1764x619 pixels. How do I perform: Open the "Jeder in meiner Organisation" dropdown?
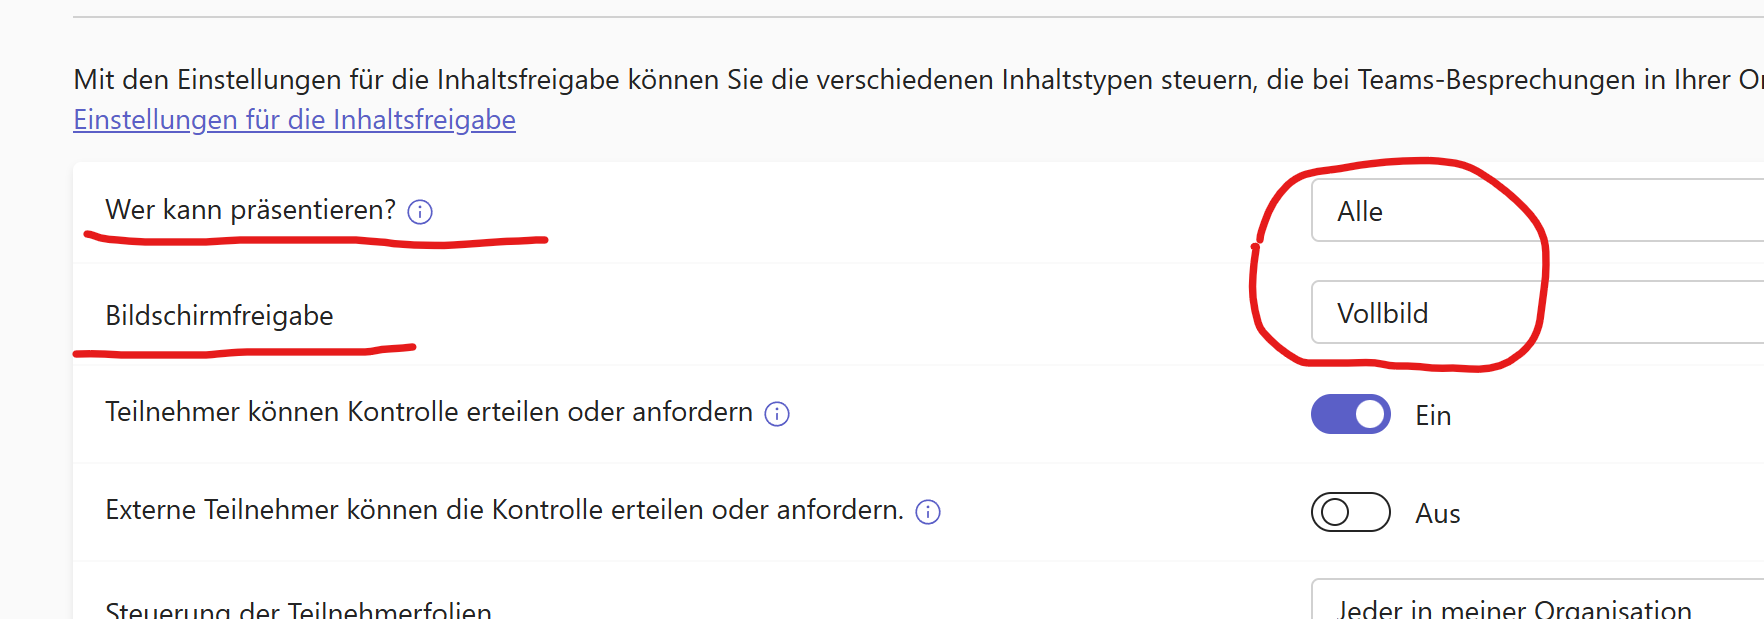point(1536,605)
